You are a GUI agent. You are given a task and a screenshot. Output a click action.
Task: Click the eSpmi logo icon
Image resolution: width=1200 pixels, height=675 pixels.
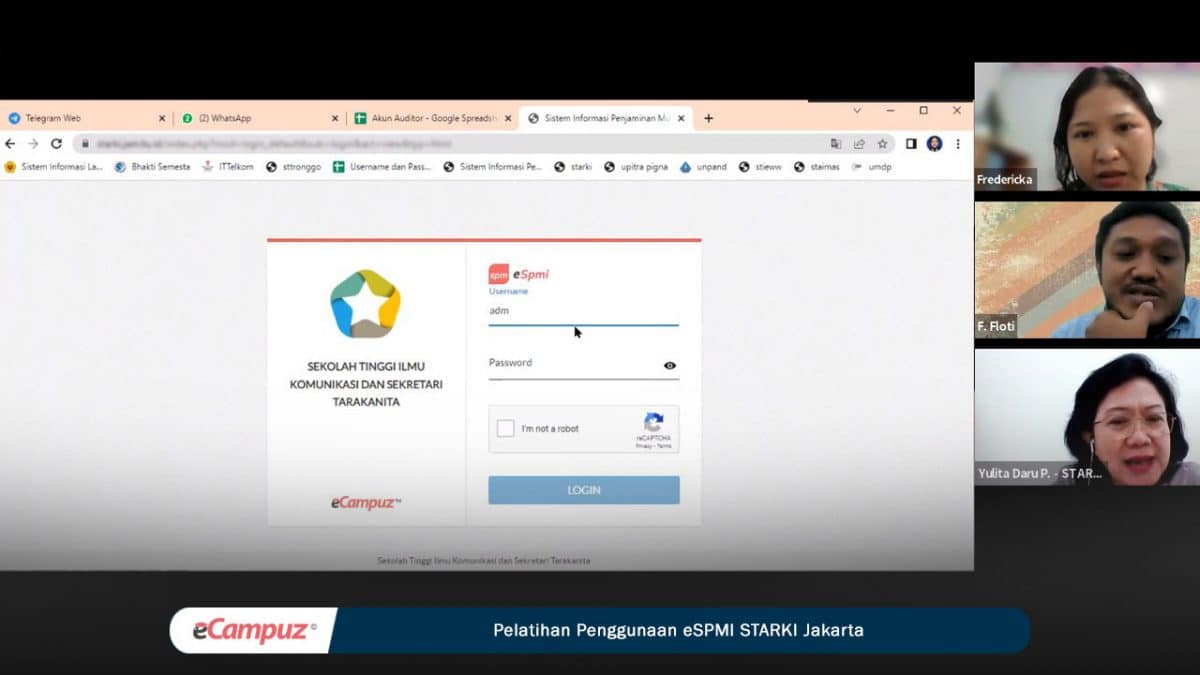coord(498,274)
